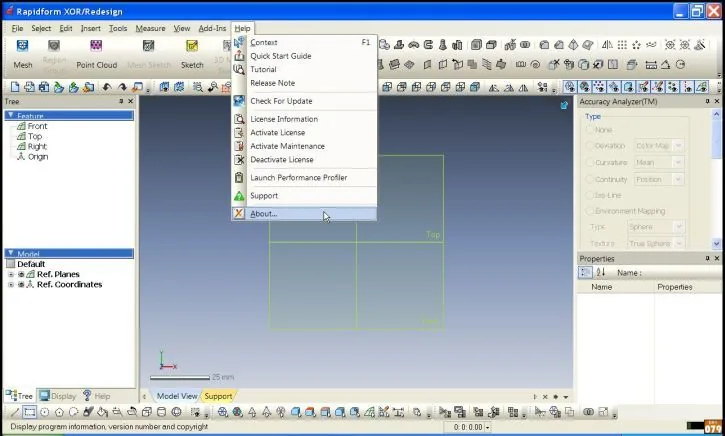Open the Mesh mode
The height and width of the screenshot is (436, 725).
point(22,54)
